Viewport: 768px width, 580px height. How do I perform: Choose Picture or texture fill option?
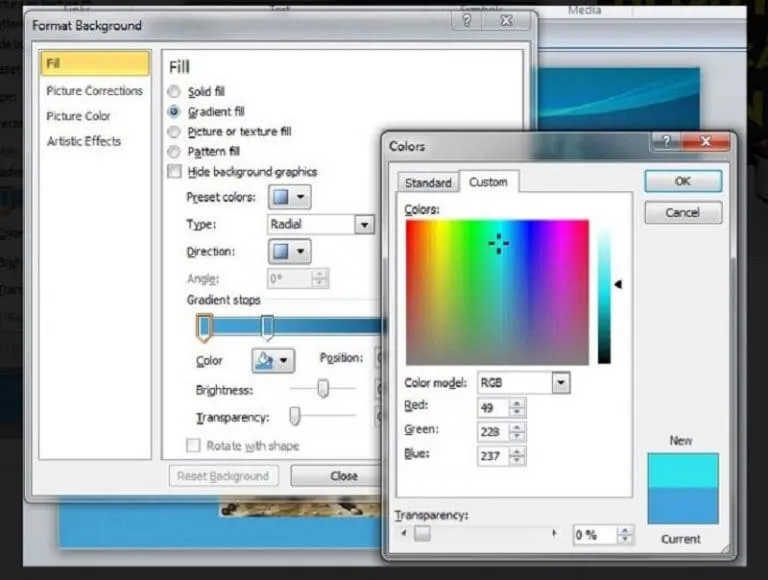(174, 132)
